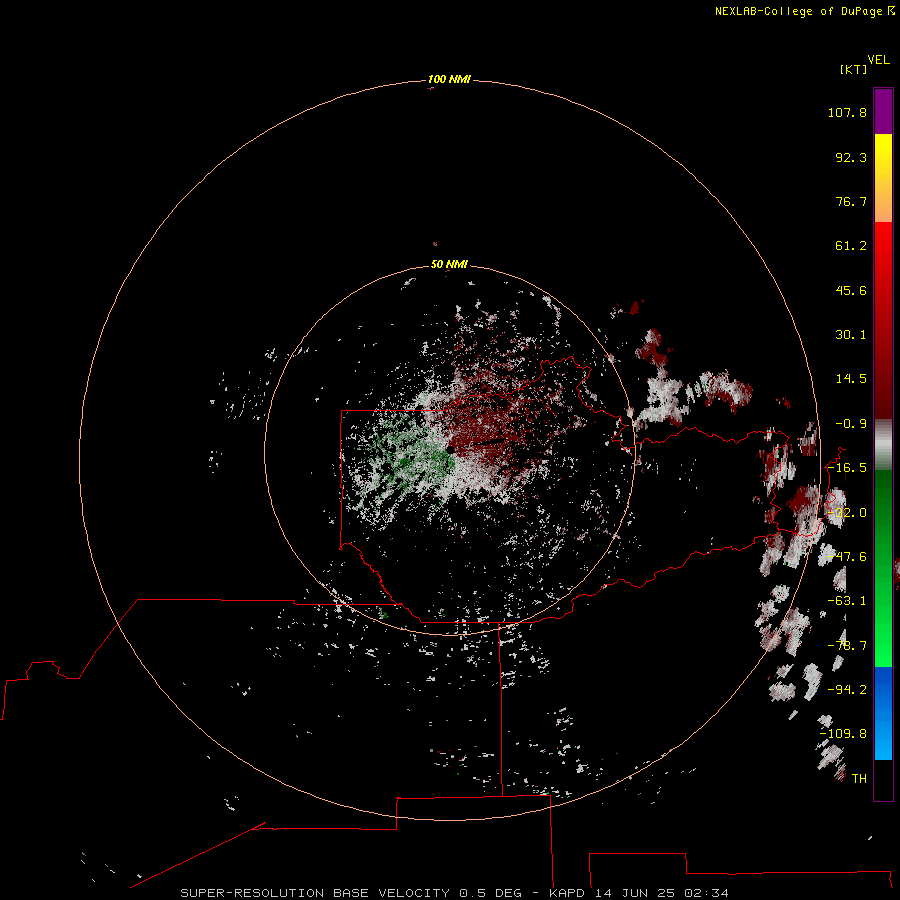Viewport: 900px width, 900px height.
Task: Click the 45.6 legend value
Action: pos(851,290)
